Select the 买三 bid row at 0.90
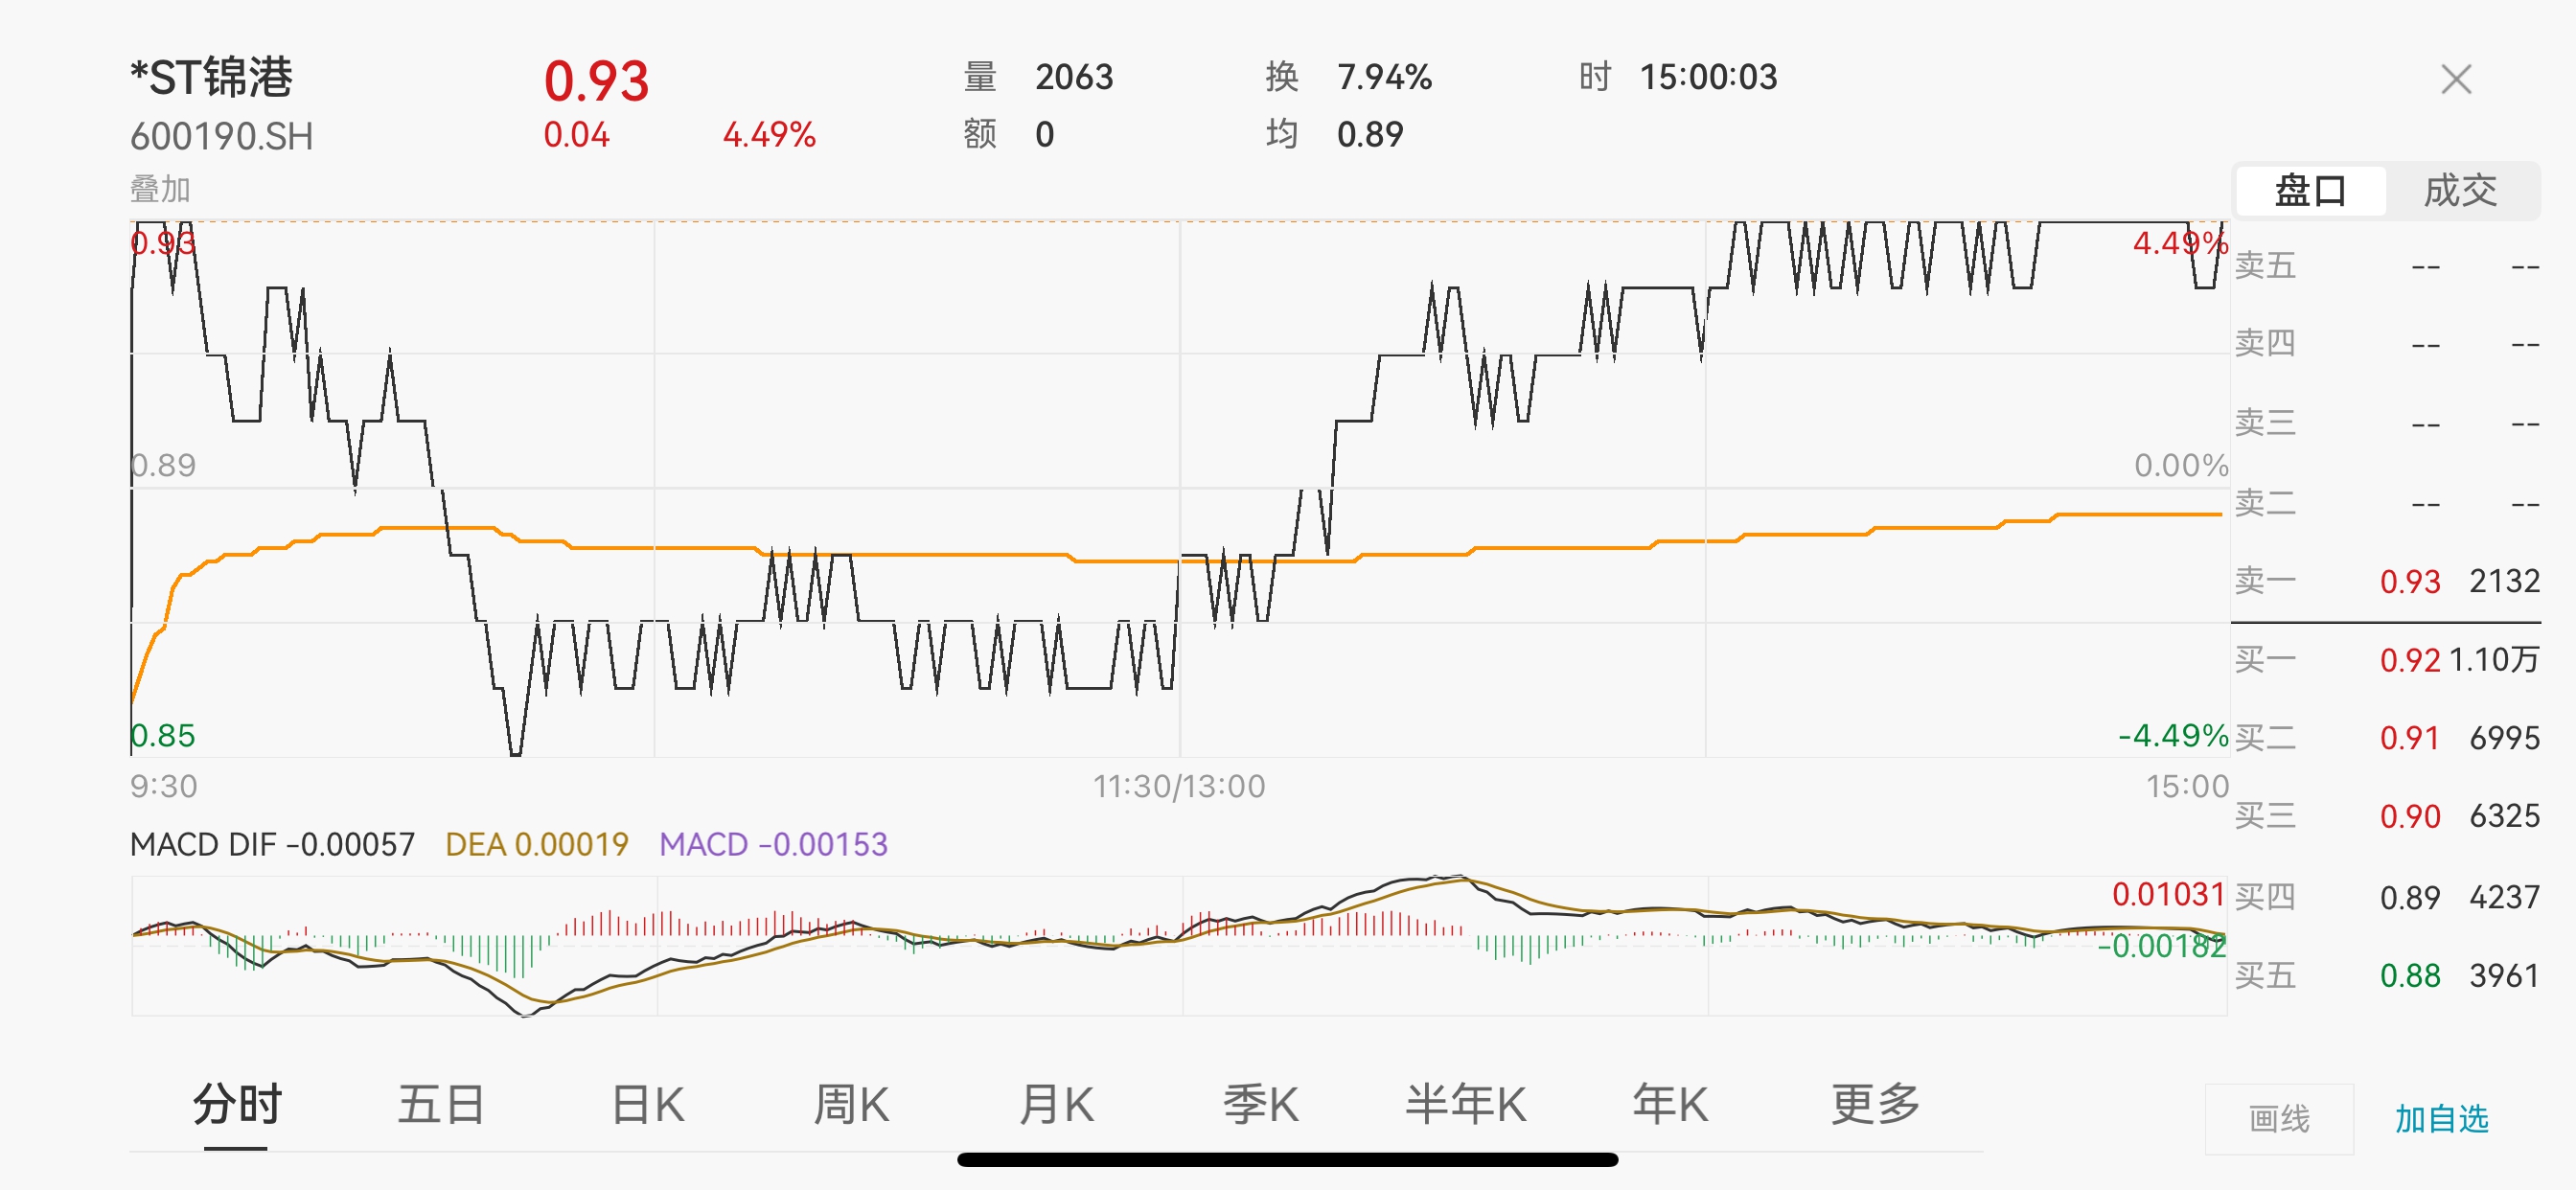 (x=2386, y=817)
